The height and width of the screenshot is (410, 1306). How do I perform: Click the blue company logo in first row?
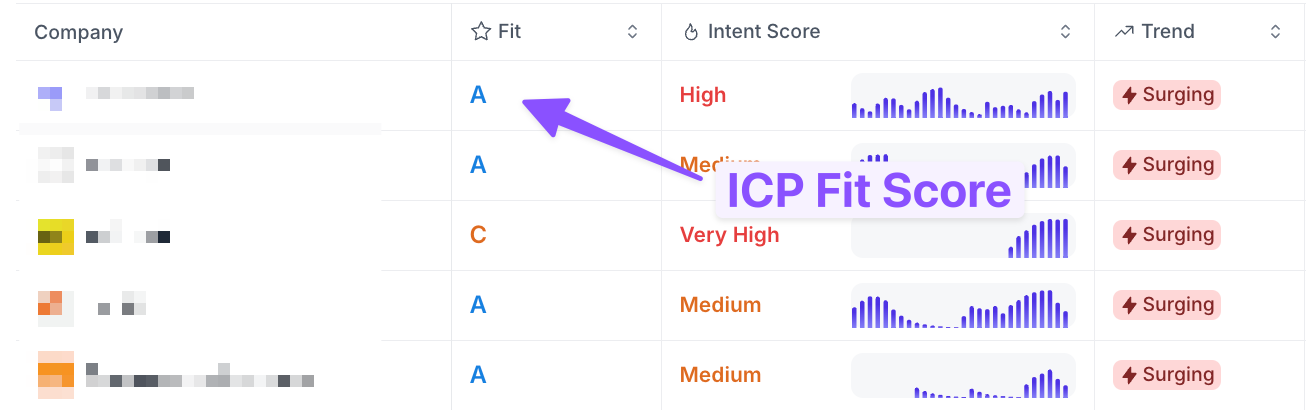point(50,97)
